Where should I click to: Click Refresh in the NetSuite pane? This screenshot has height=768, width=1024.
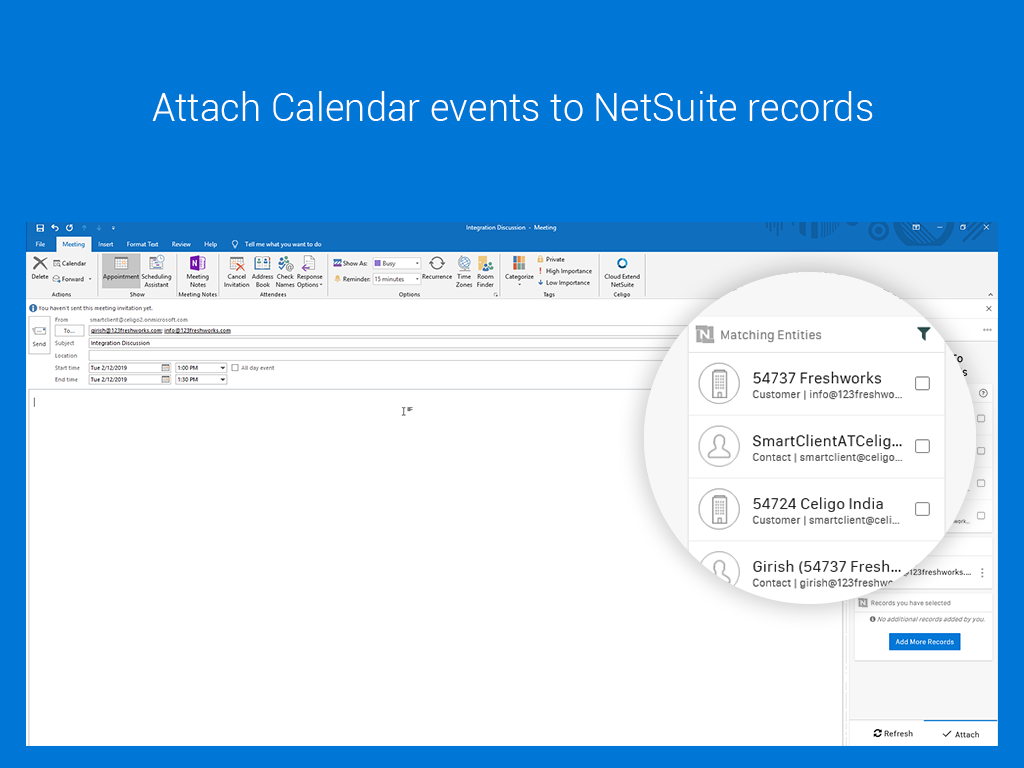point(893,733)
